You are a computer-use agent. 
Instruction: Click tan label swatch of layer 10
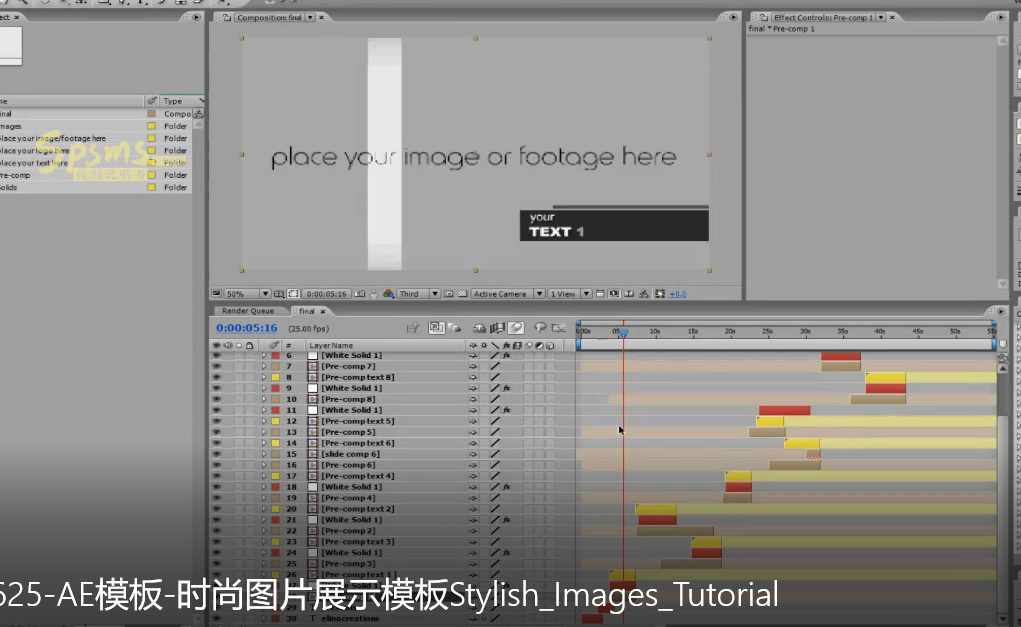pyautogui.click(x=275, y=399)
